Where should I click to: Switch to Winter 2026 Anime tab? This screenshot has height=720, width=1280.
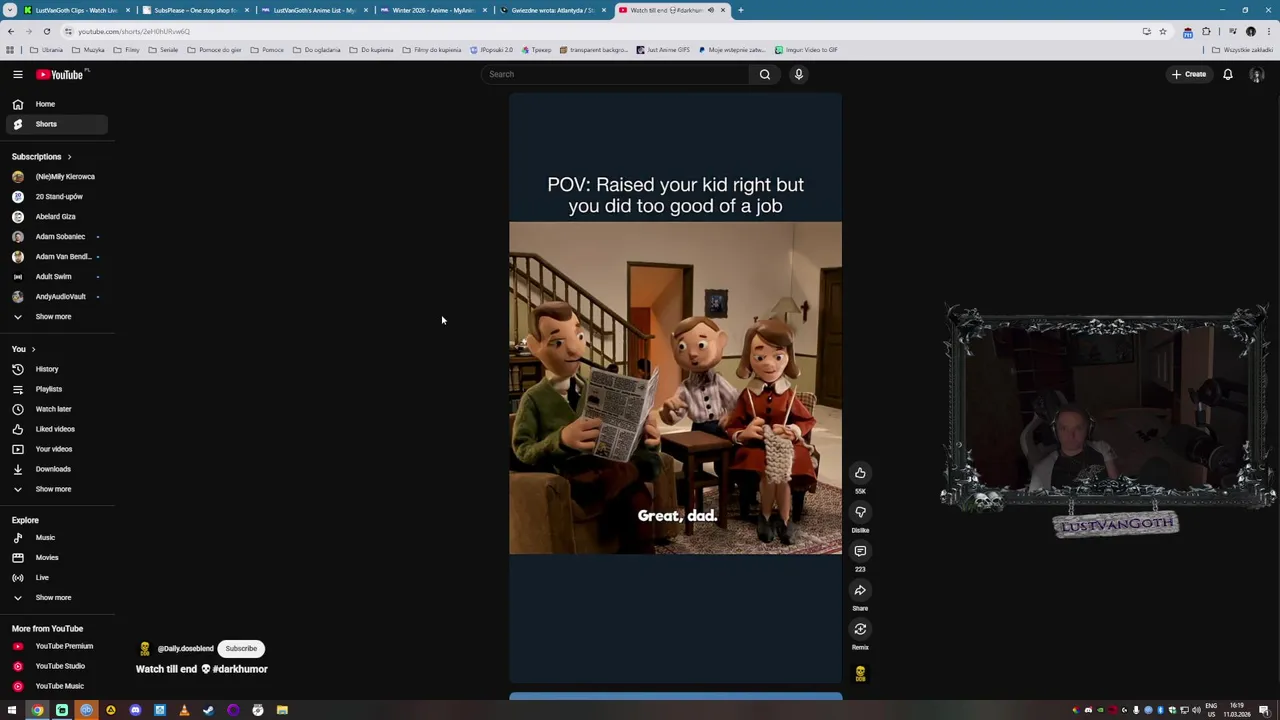pyautogui.click(x=433, y=10)
